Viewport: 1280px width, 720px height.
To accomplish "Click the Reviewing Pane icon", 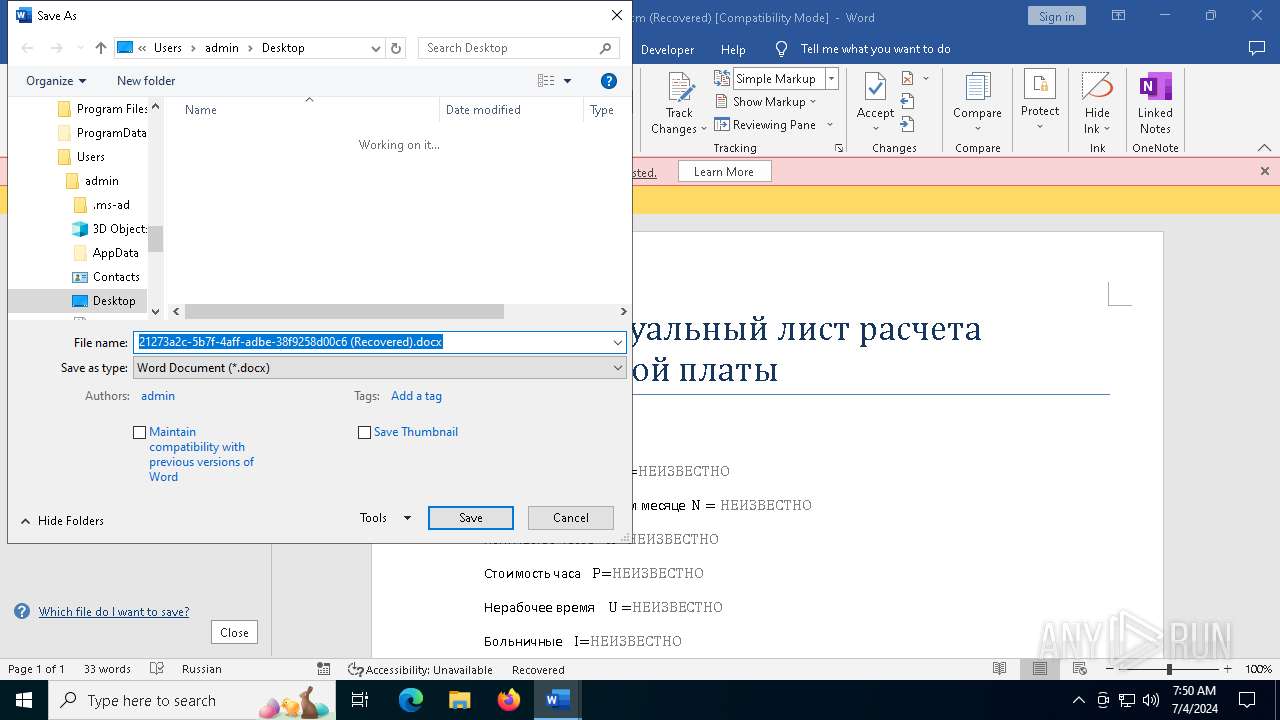I will coord(723,125).
